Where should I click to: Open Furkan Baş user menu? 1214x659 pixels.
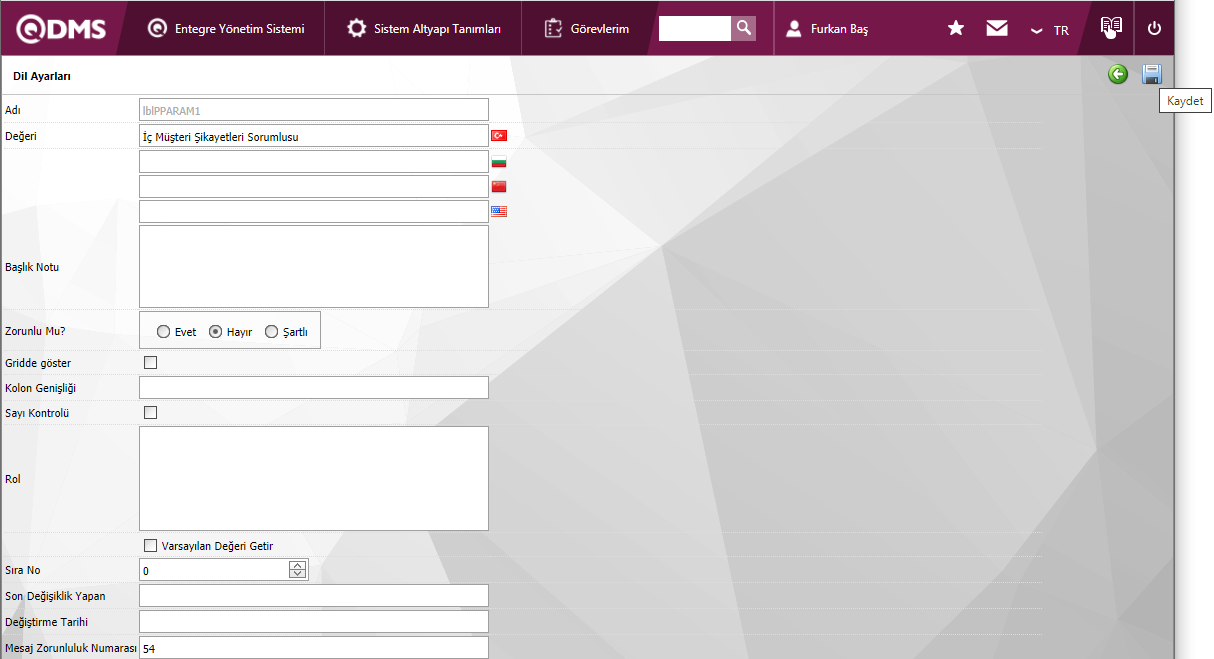point(827,29)
